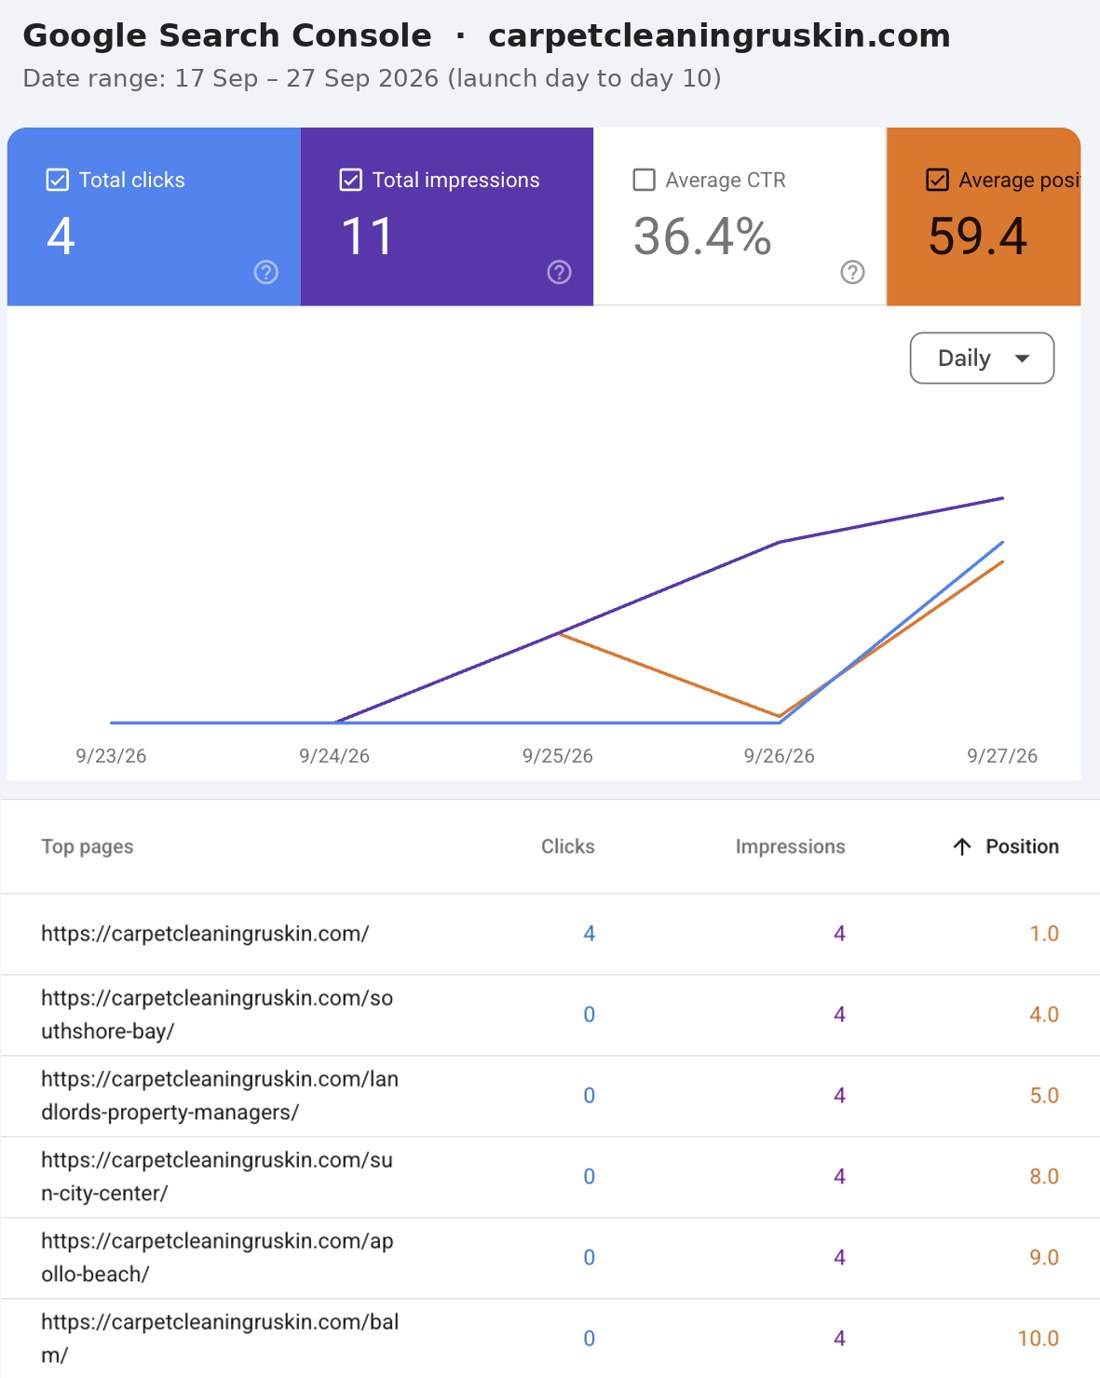The height and width of the screenshot is (1378, 1100).
Task: Open the carpetcleaningruskin.com homepage row link
Action: 205,934
